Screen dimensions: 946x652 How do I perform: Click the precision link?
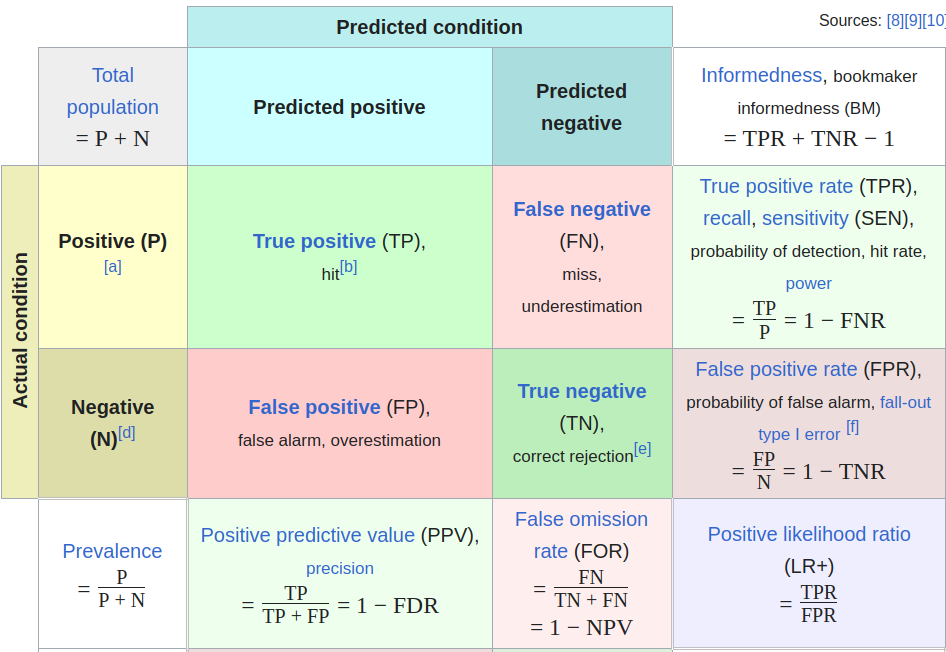(340, 569)
